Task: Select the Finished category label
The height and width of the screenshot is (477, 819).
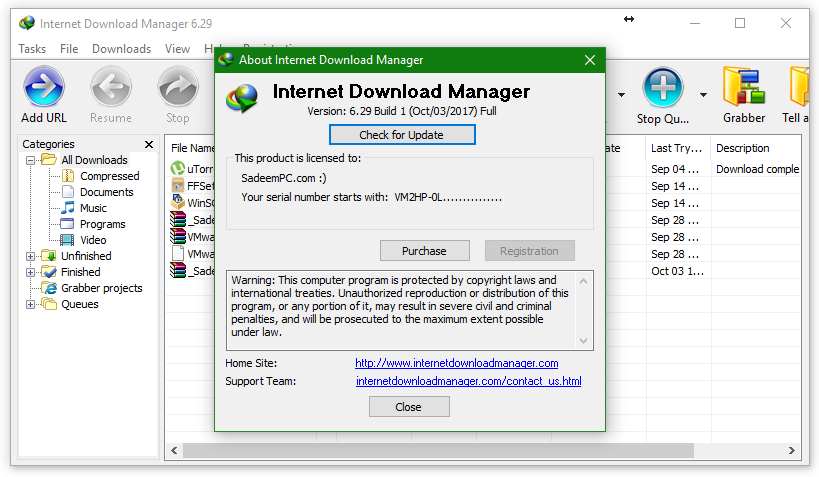Action: tap(80, 272)
